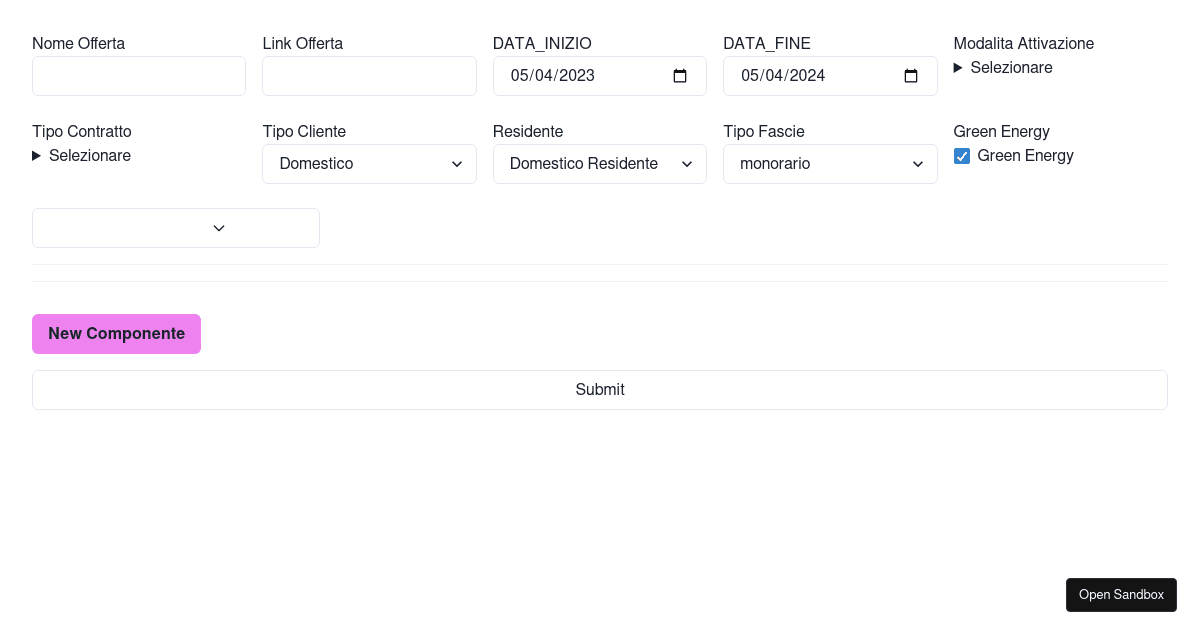
Task: Open the monorario Tipo Fascie dropdown
Action: coord(820,164)
